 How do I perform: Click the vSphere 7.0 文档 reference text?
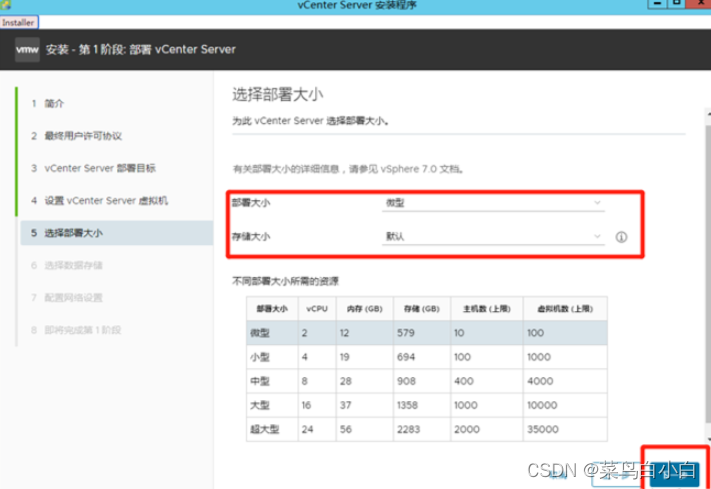pyautogui.click(x=420, y=169)
